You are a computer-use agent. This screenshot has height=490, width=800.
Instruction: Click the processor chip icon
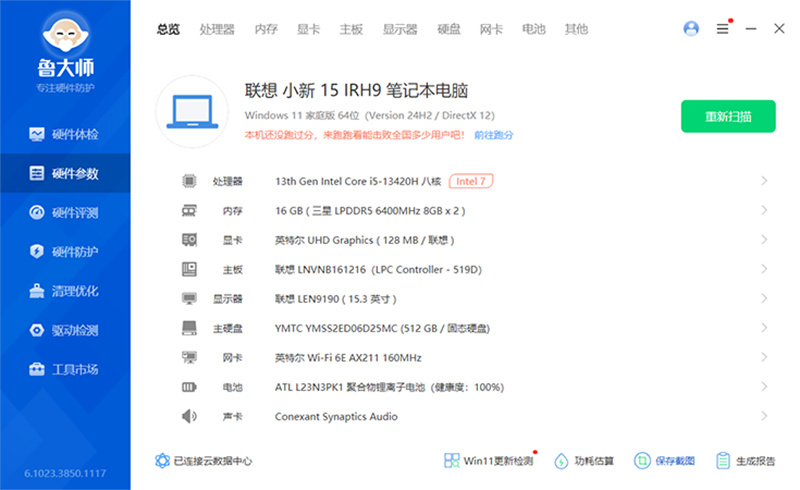click(189, 181)
